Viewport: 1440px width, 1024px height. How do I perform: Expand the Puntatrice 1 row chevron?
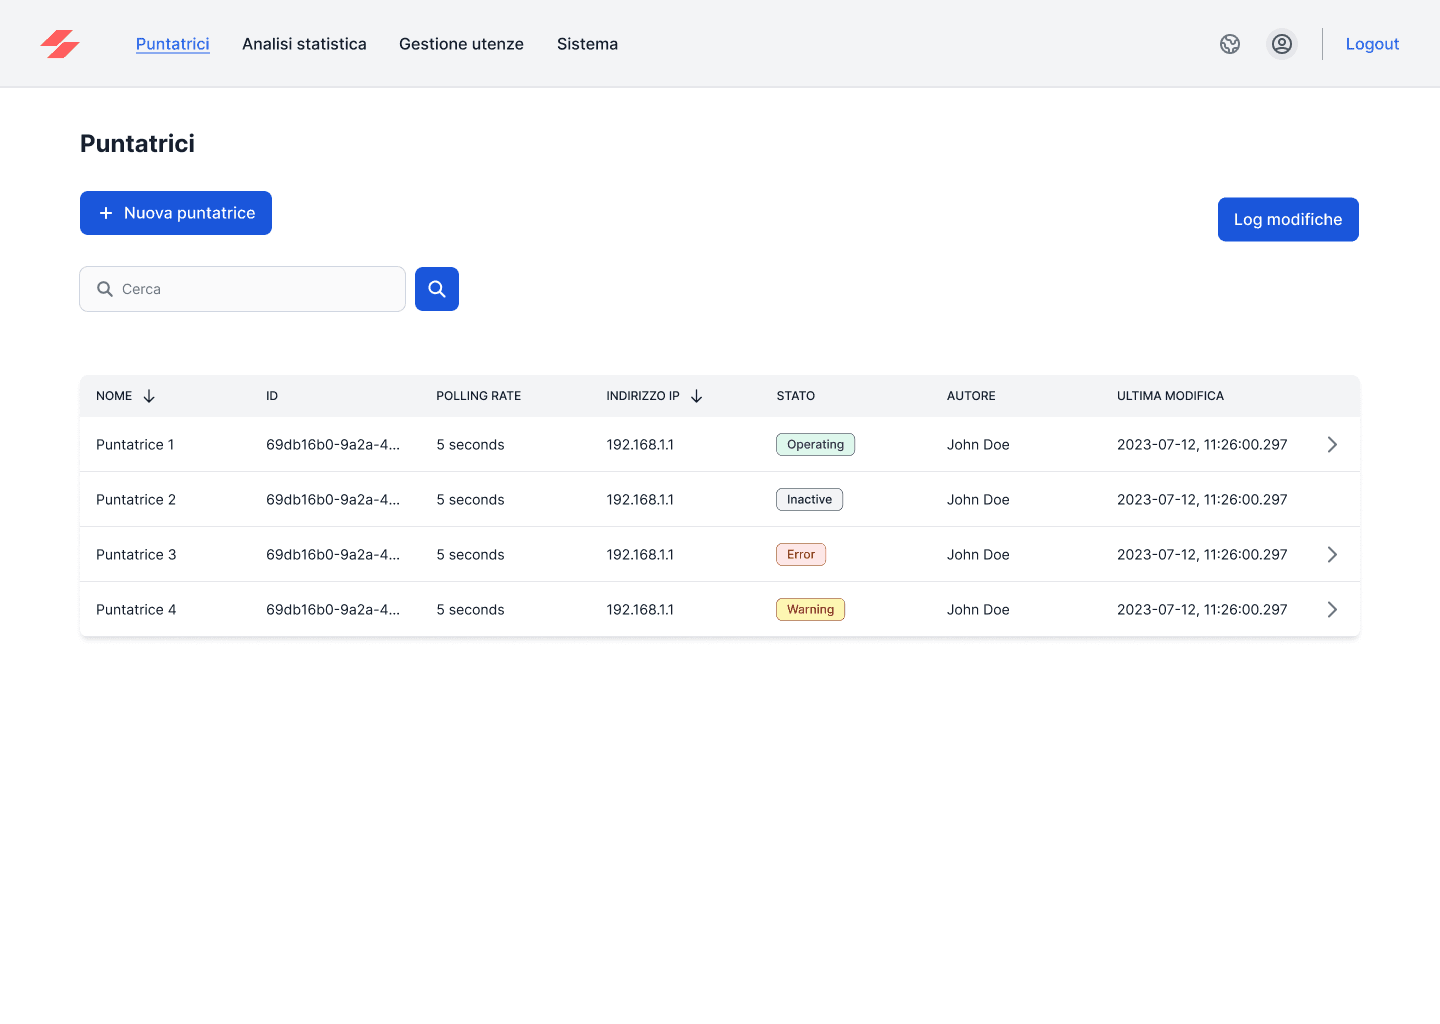(x=1332, y=445)
